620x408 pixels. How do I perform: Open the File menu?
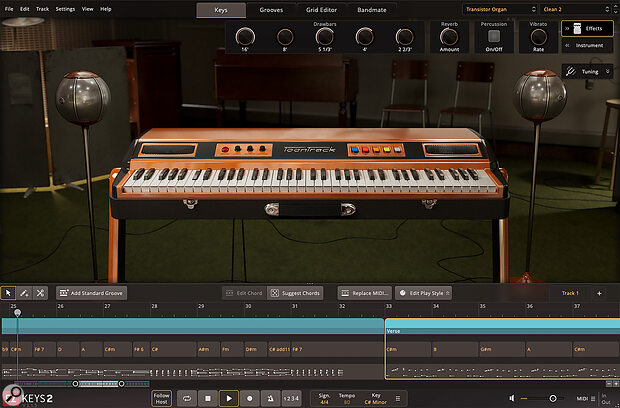click(9, 9)
